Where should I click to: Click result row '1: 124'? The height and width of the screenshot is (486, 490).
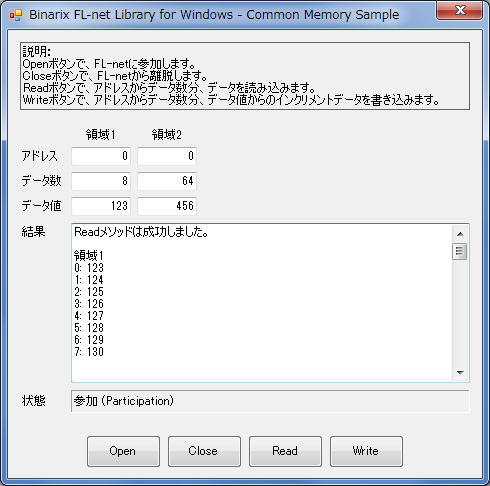(89, 280)
